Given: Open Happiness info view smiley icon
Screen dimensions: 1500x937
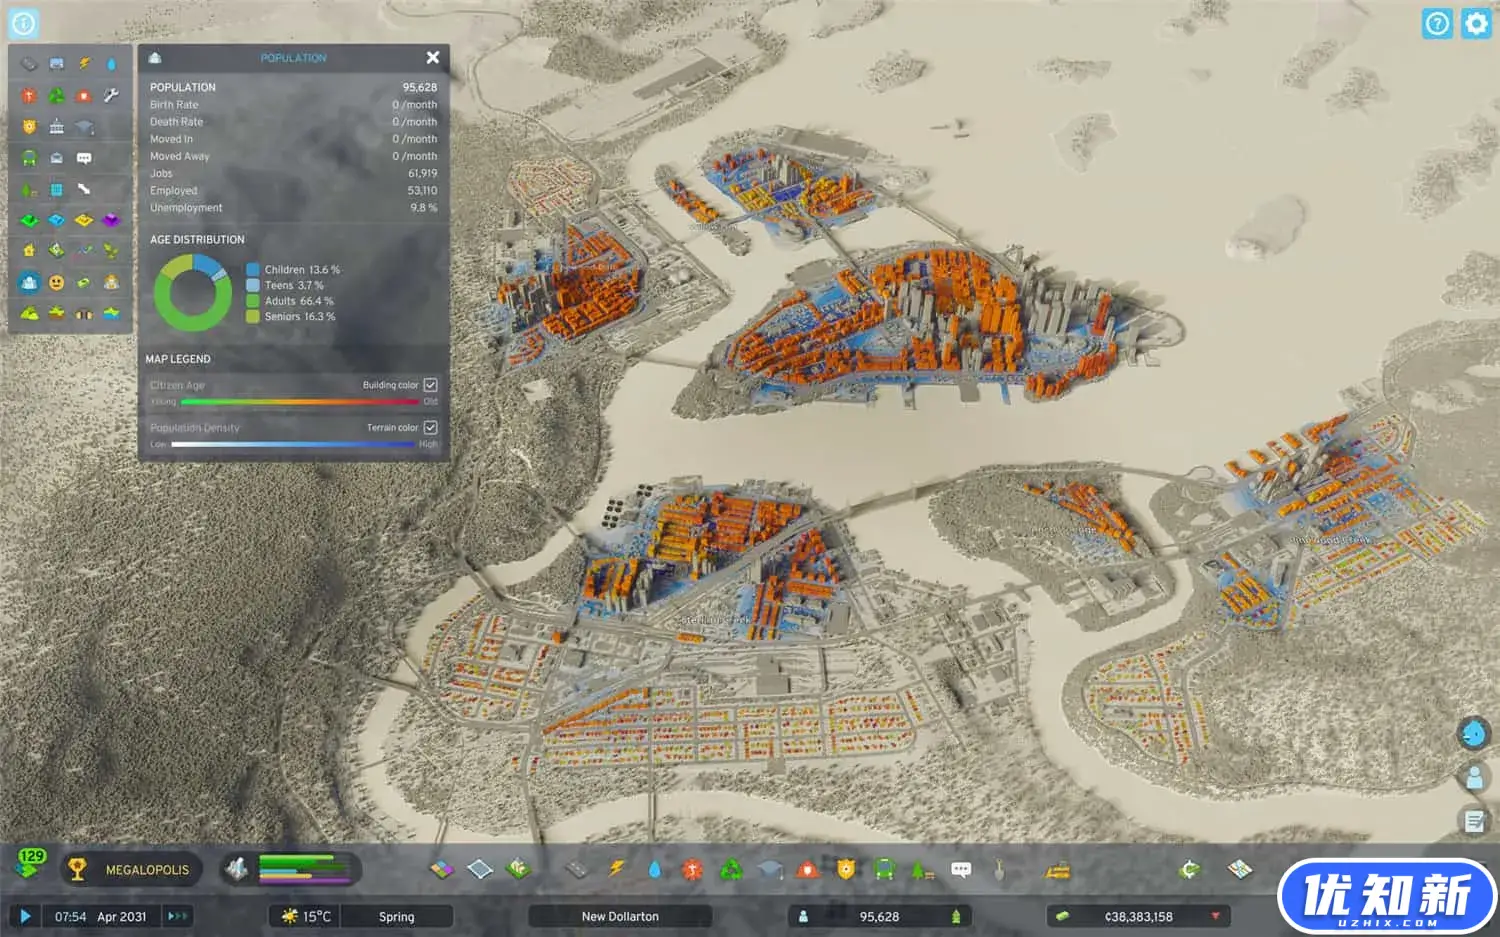Looking at the screenshot, I should (57, 282).
